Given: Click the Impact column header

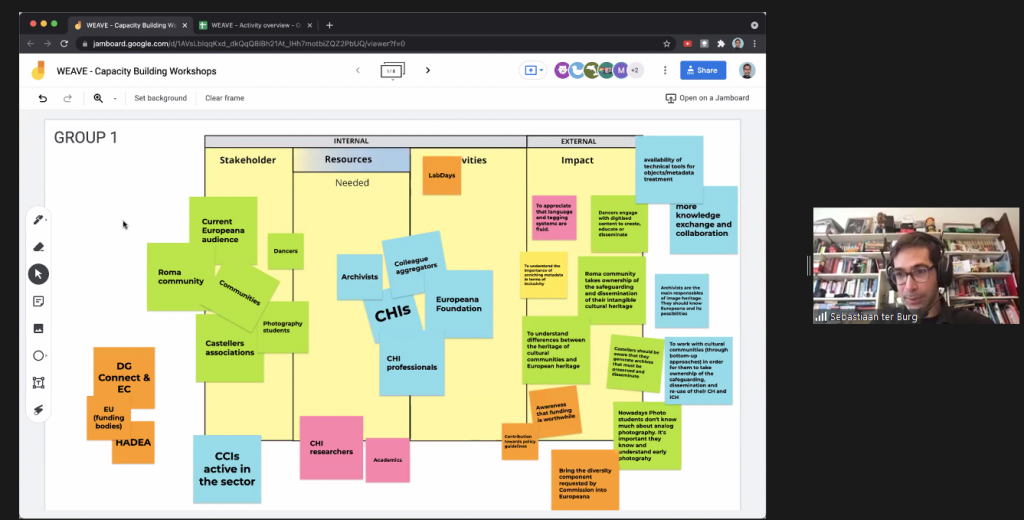Looking at the screenshot, I should (577, 160).
